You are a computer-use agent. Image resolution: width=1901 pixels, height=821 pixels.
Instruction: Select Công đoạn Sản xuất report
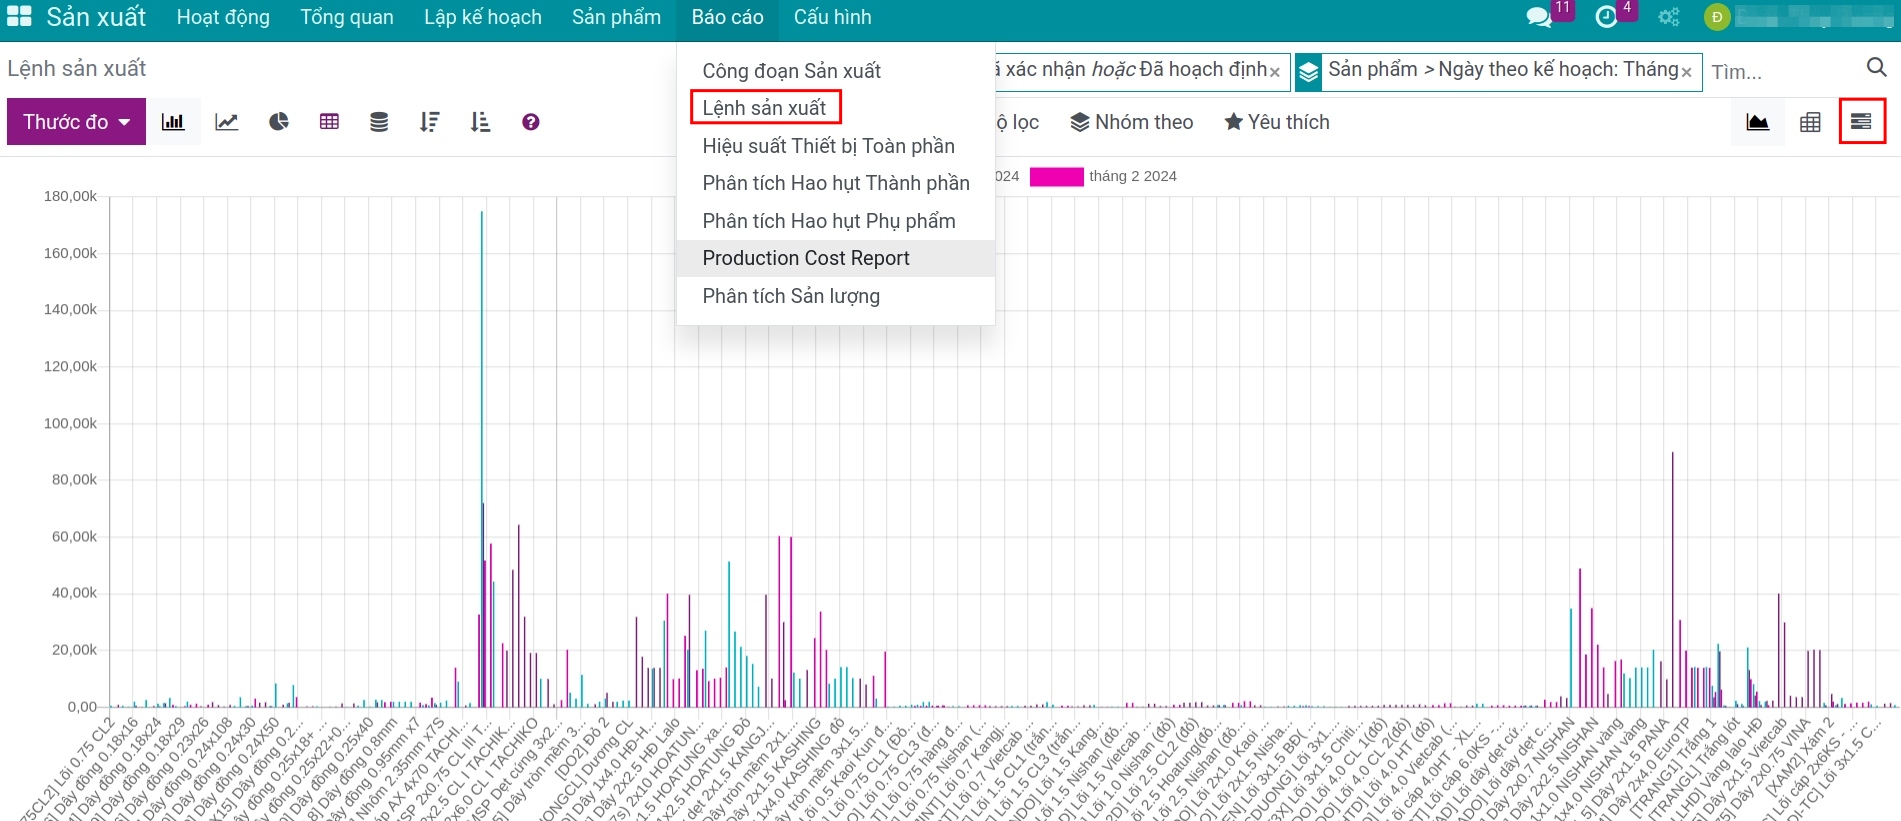(835, 71)
